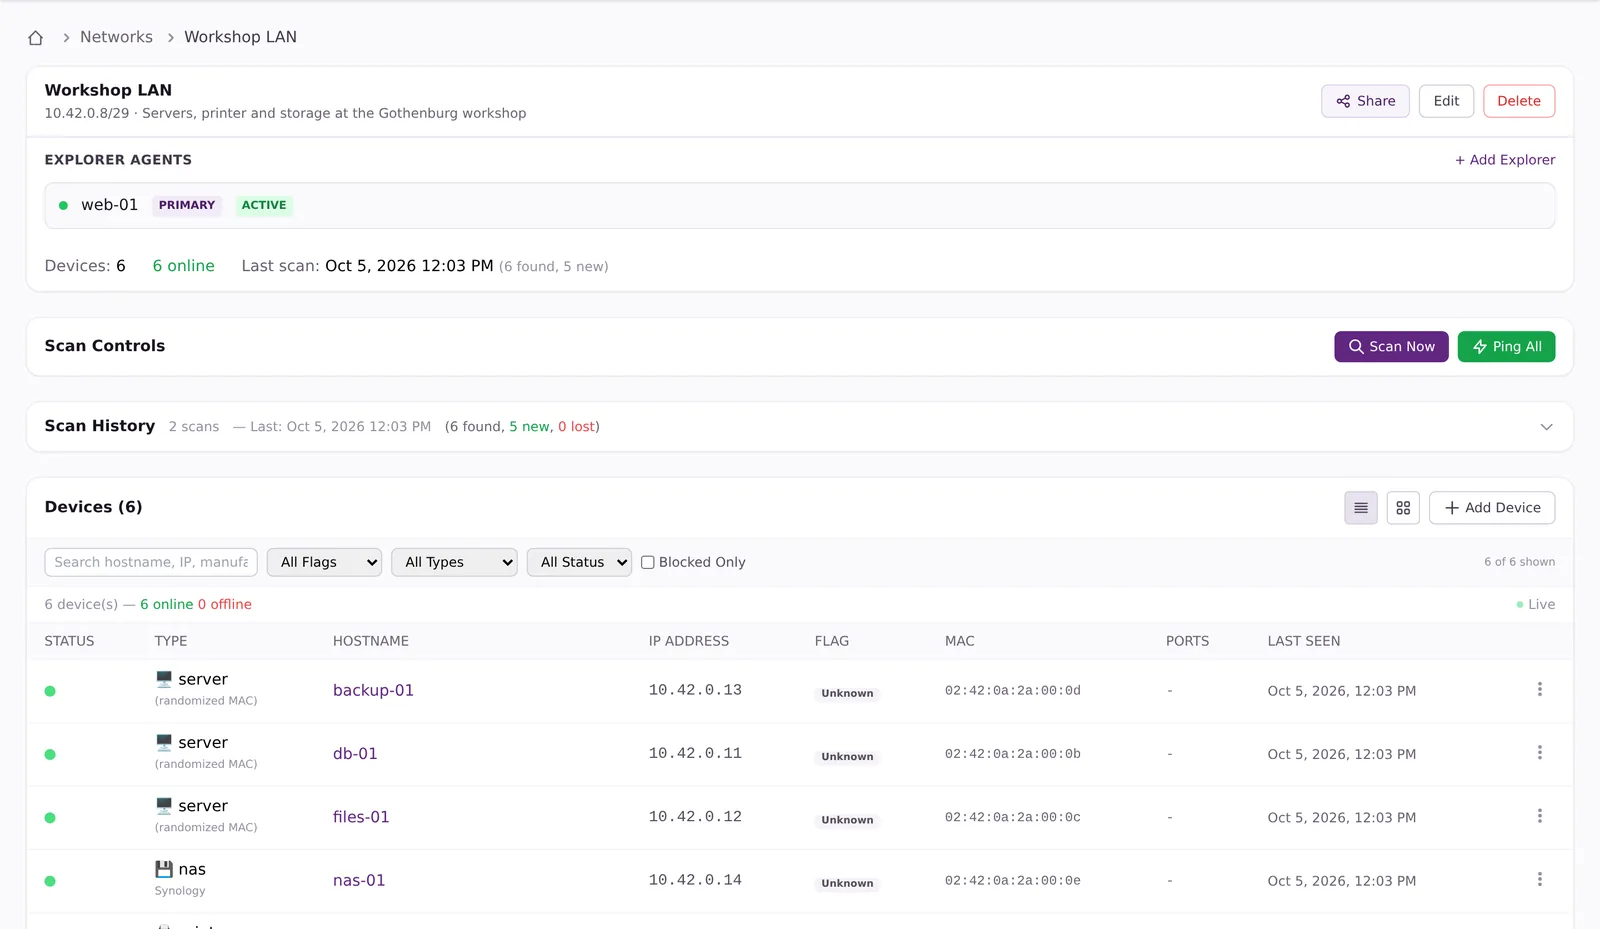Go to the home icon in breadcrumb
This screenshot has height=929, width=1600.
coord(36,37)
